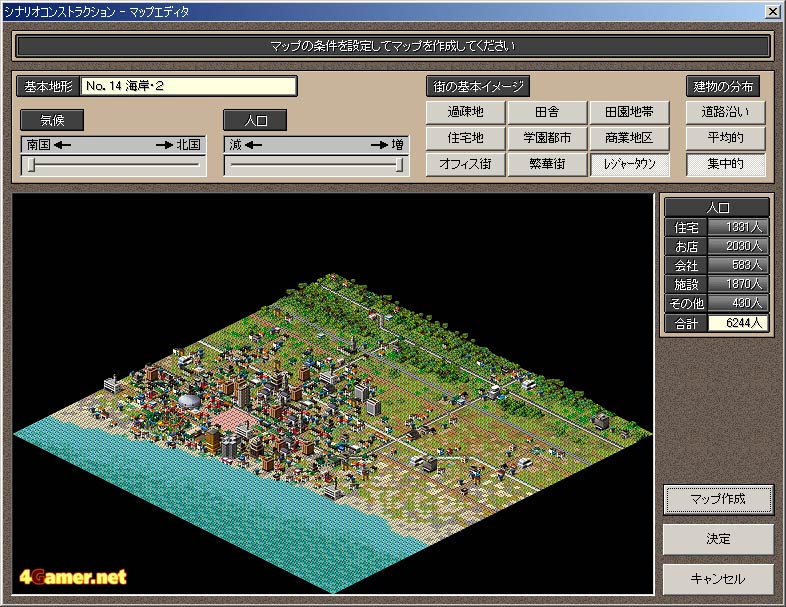Image resolution: width=786 pixels, height=607 pixels.
Task: Select the 田園地帯 town image option
Action: [x=629, y=112]
